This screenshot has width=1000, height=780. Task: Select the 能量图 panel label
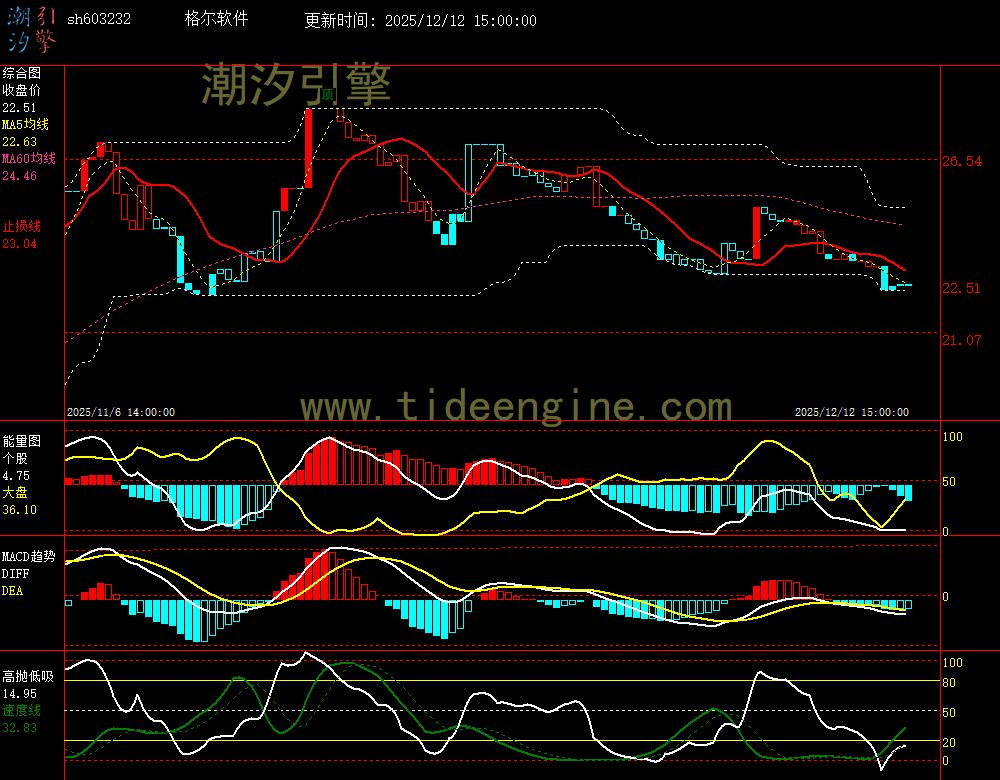(x=21, y=441)
